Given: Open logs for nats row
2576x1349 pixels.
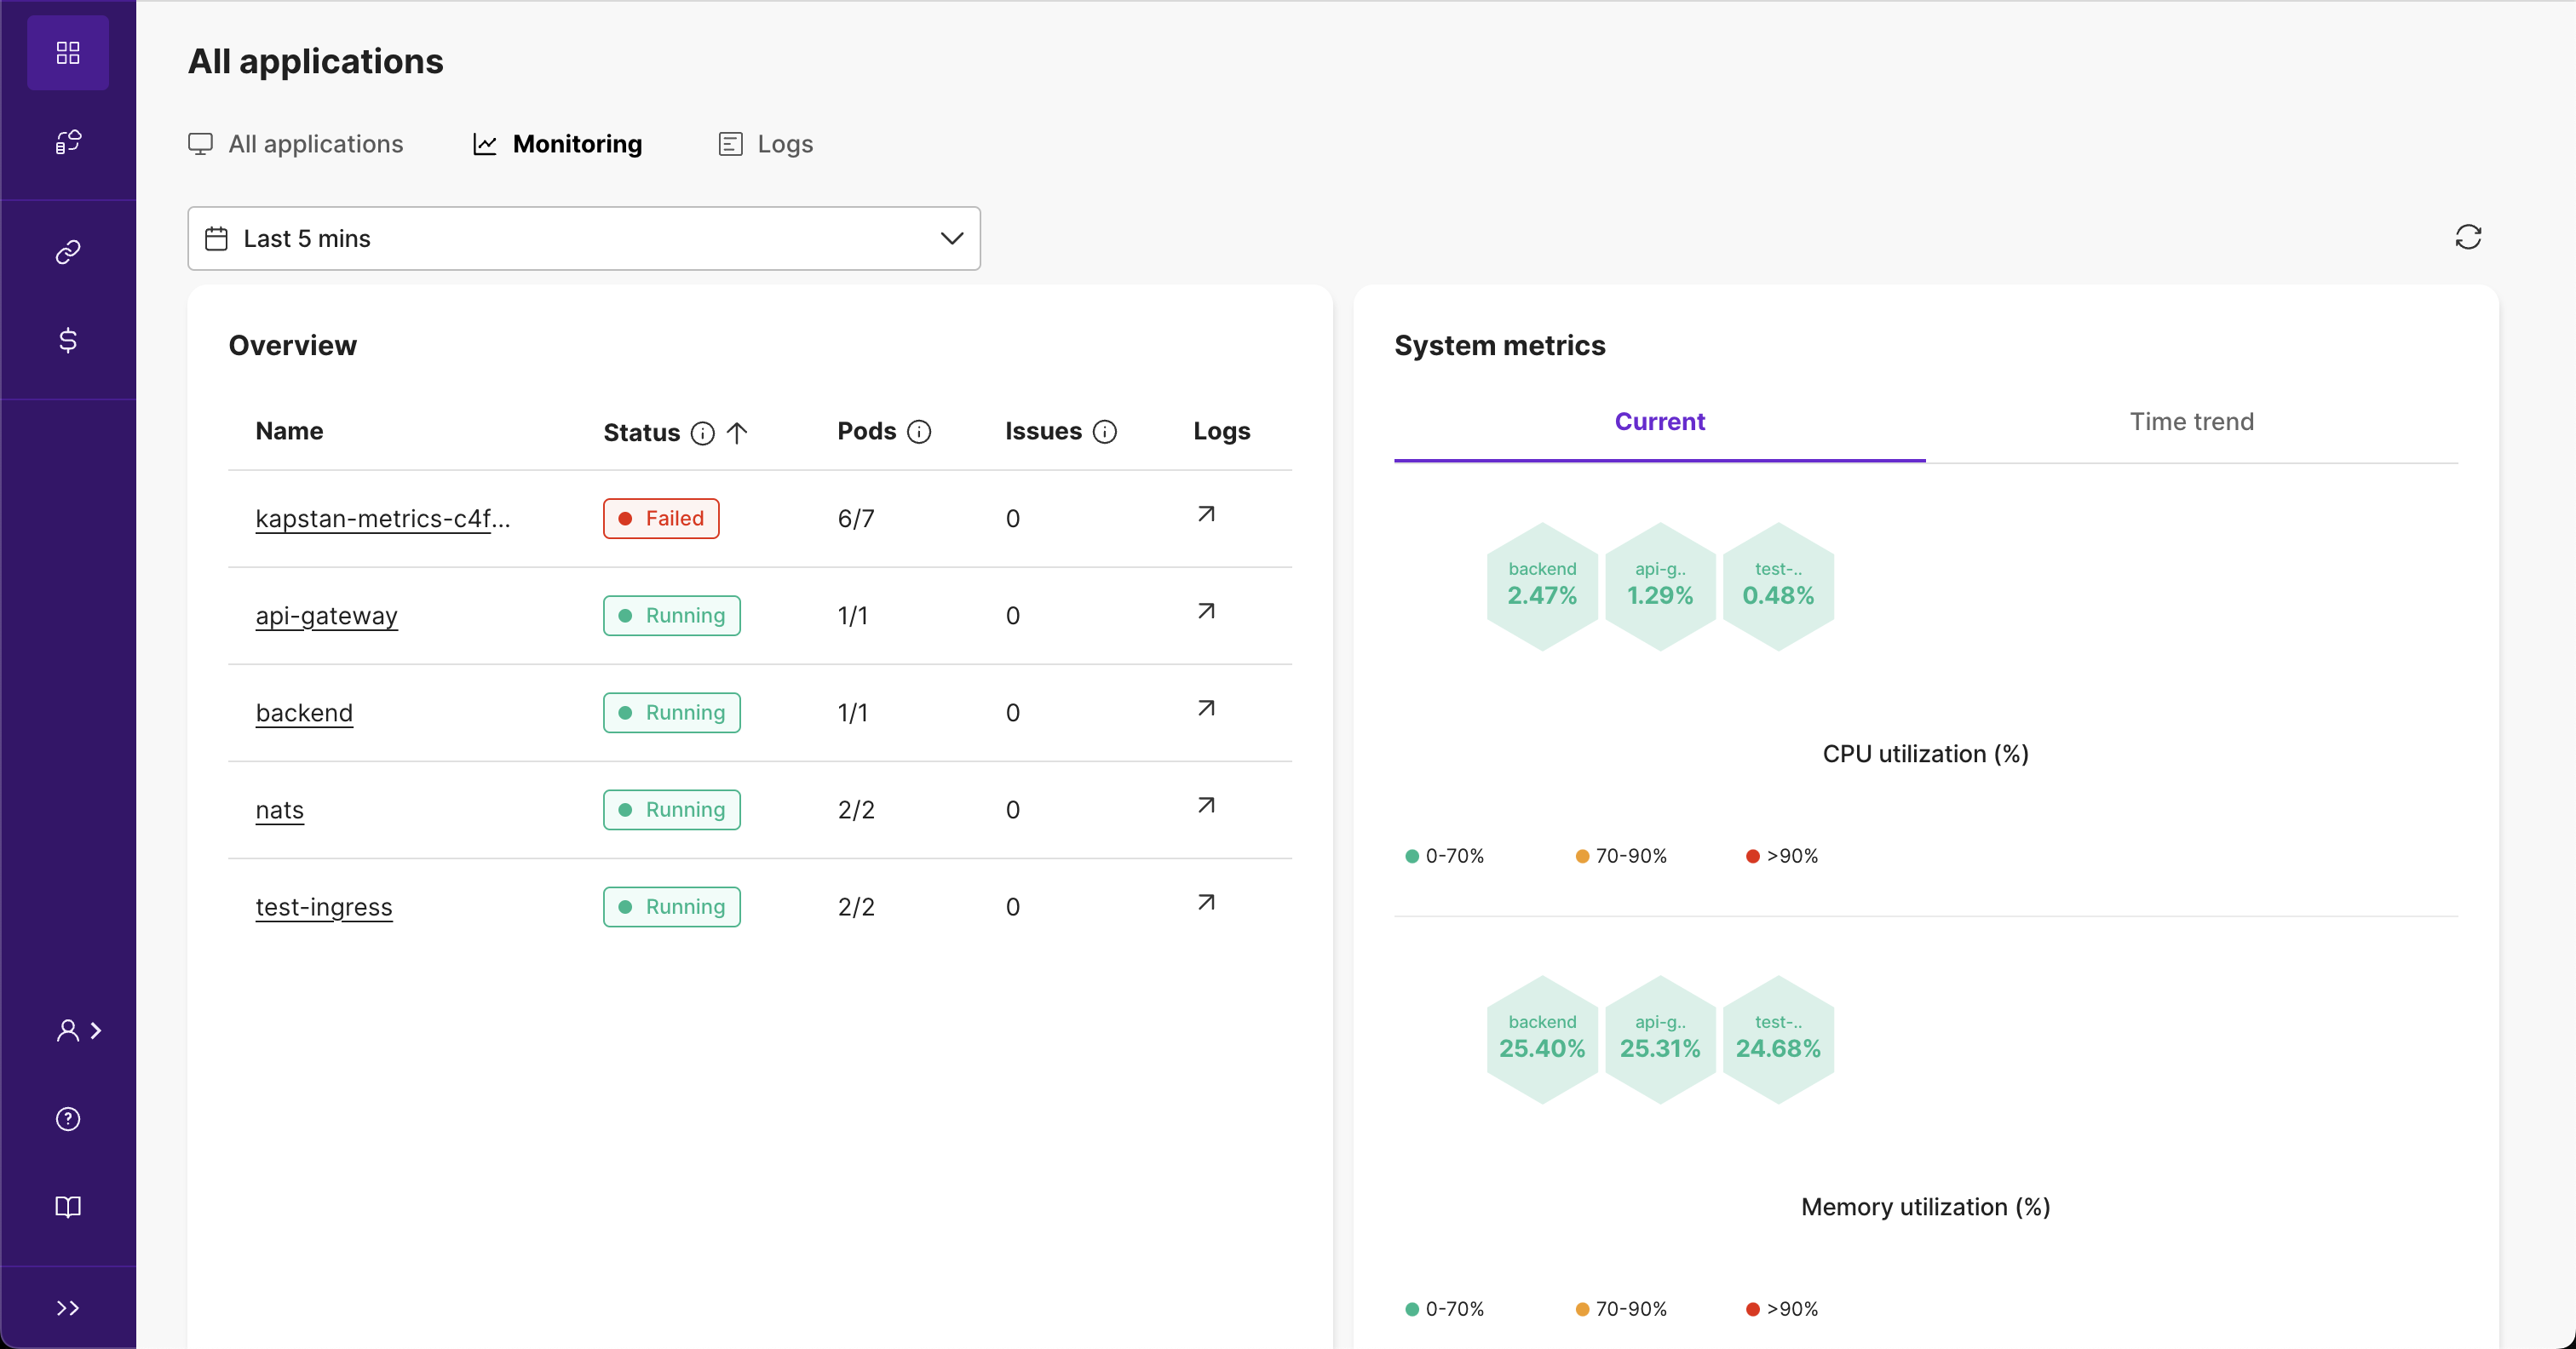Looking at the screenshot, I should coord(1207,806).
